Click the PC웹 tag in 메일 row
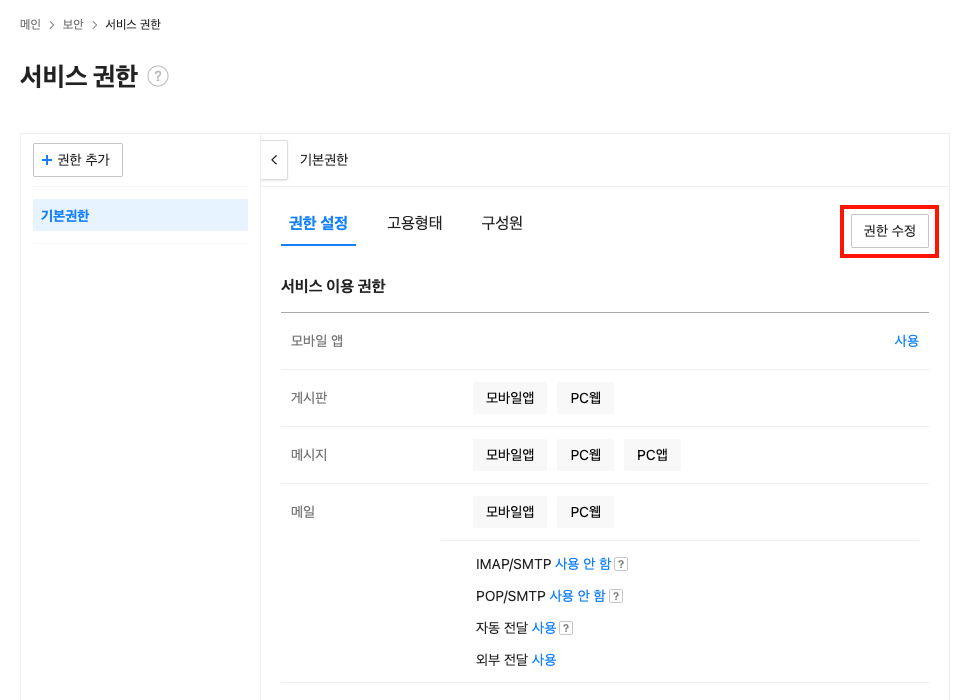 585,512
